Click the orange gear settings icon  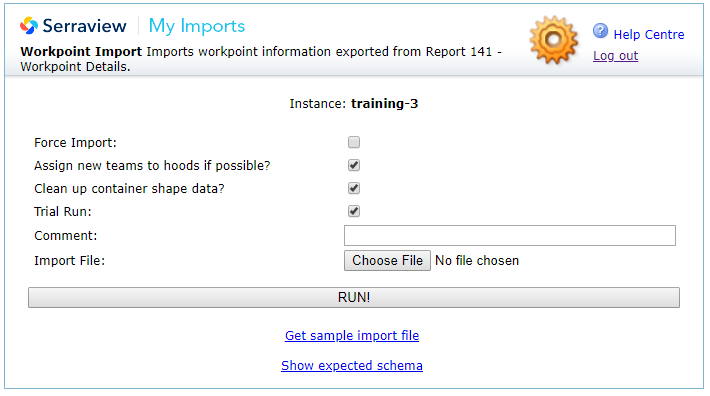554,40
